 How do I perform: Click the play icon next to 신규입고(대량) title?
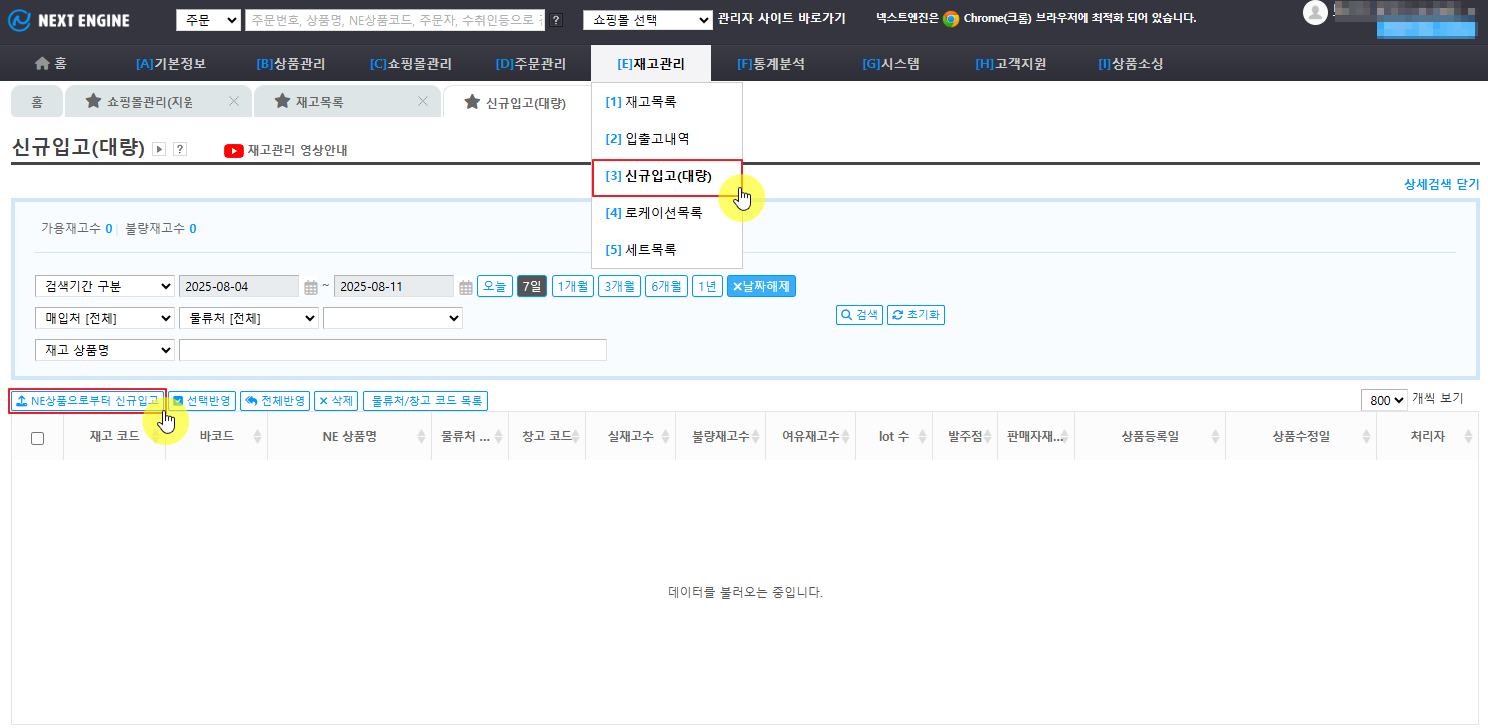pos(159,149)
